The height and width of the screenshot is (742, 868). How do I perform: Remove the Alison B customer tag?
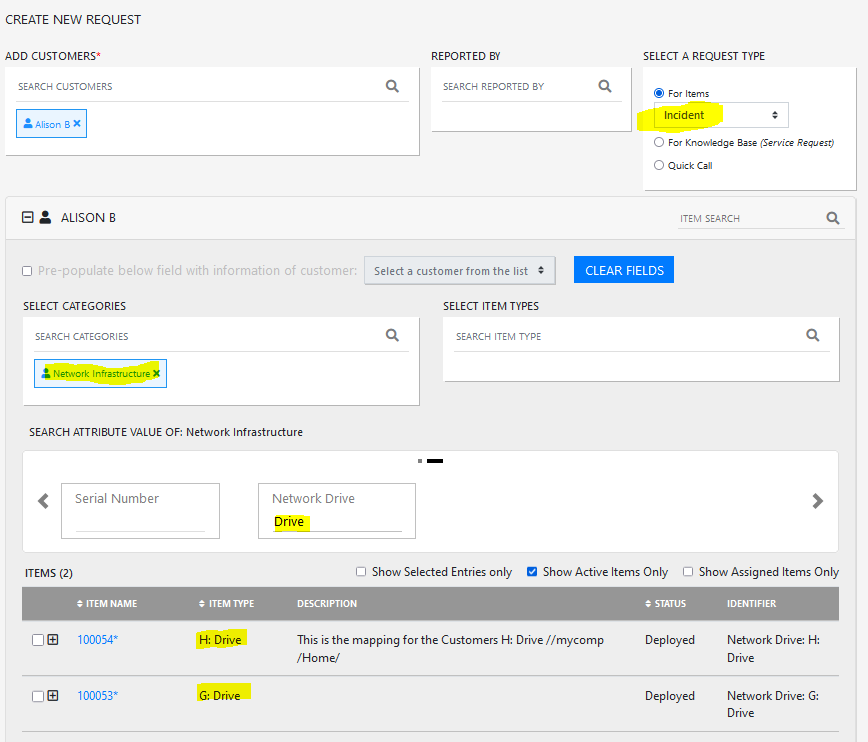click(77, 123)
